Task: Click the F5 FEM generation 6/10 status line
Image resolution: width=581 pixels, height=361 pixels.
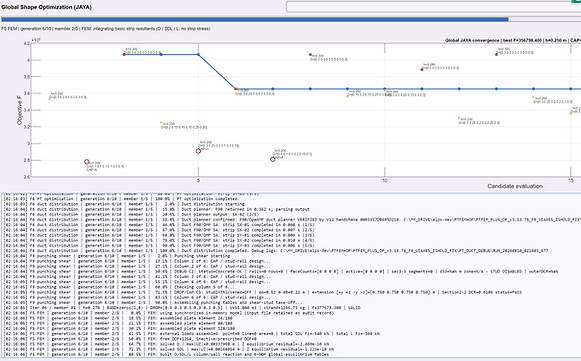Action: point(106,29)
